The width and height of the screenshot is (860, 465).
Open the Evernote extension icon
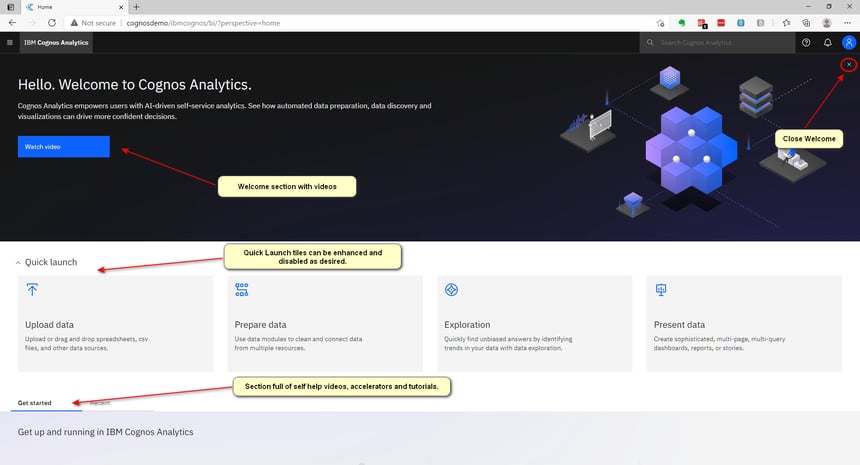[682, 23]
